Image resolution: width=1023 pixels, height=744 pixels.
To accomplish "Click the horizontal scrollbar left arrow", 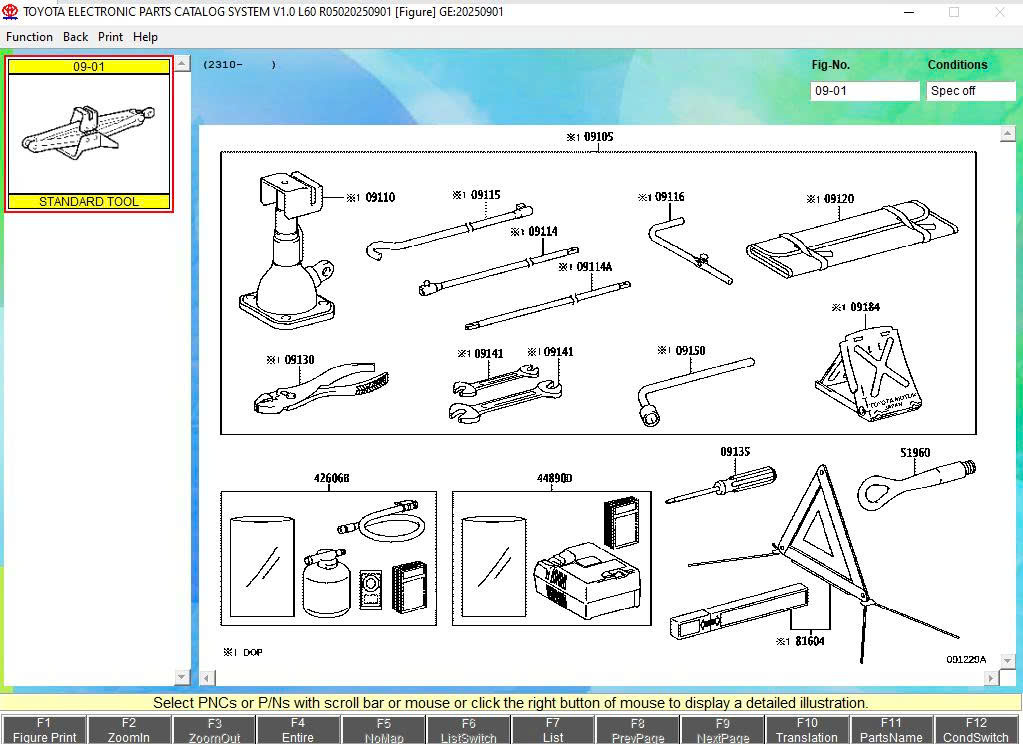I will point(206,678).
